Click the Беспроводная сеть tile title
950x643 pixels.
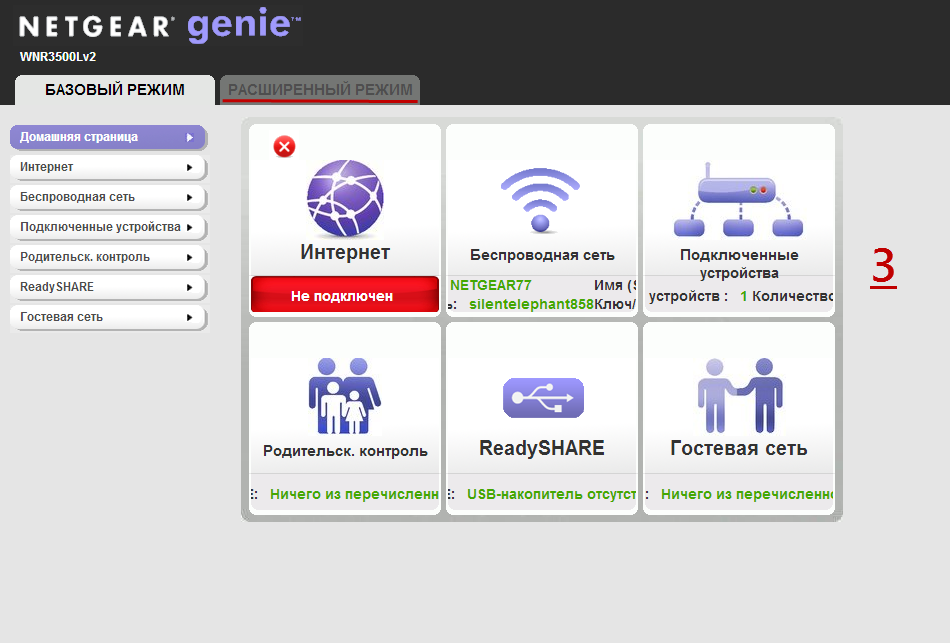click(542, 255)
